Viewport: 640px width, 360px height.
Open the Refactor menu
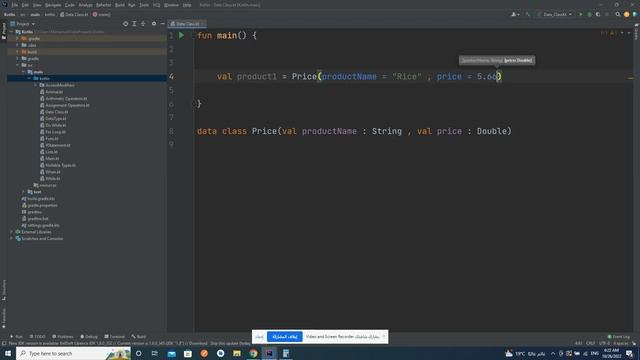104,5
